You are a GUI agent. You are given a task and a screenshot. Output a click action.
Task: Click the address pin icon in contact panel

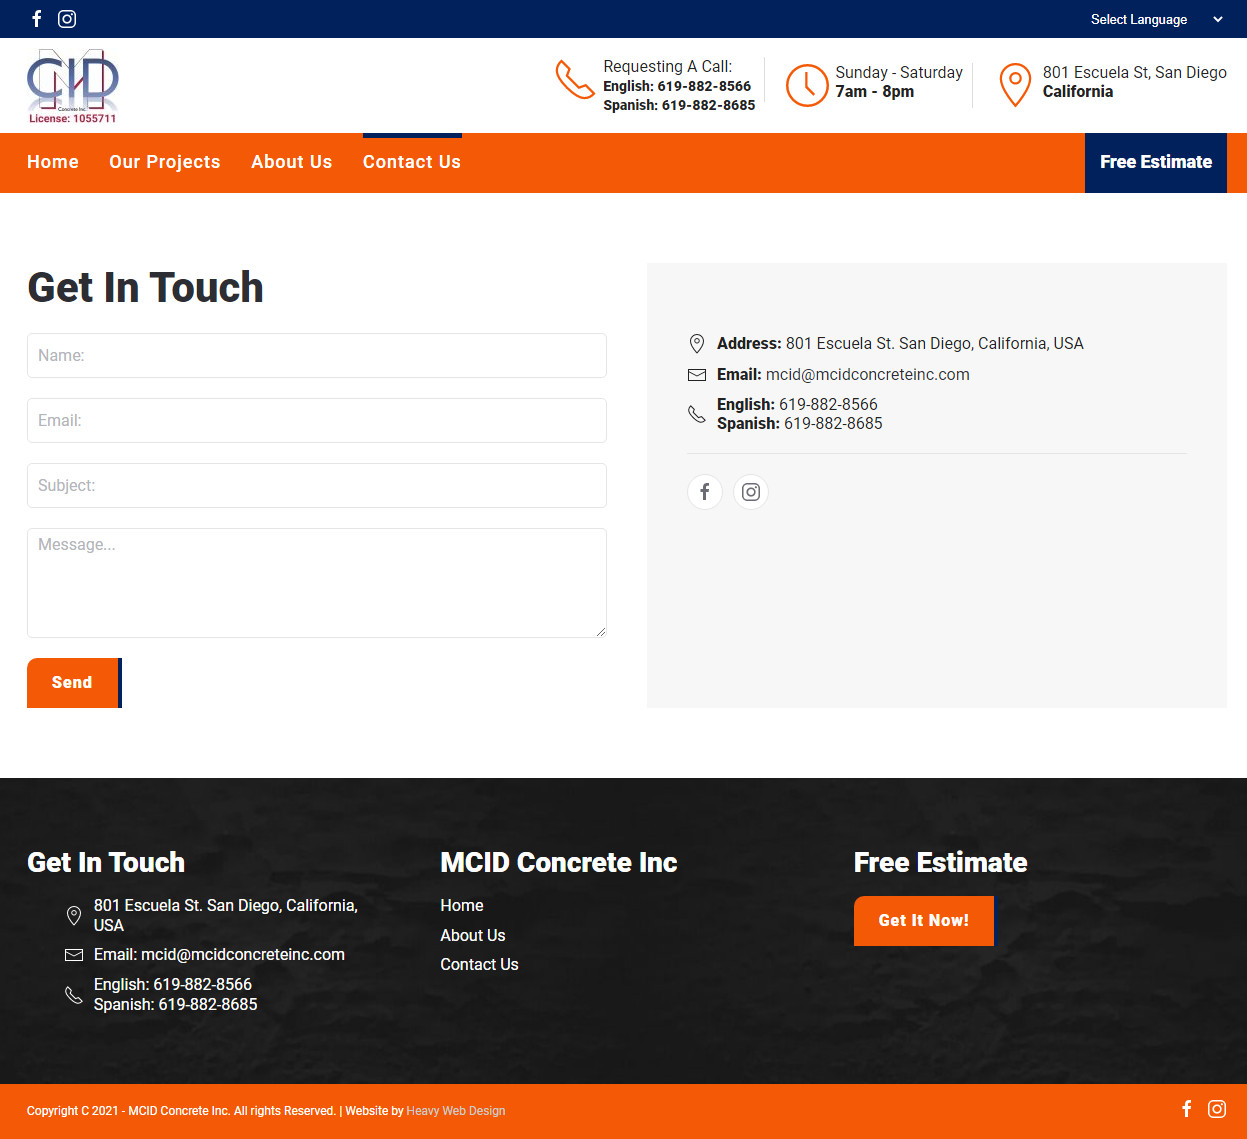coord(697,344)
